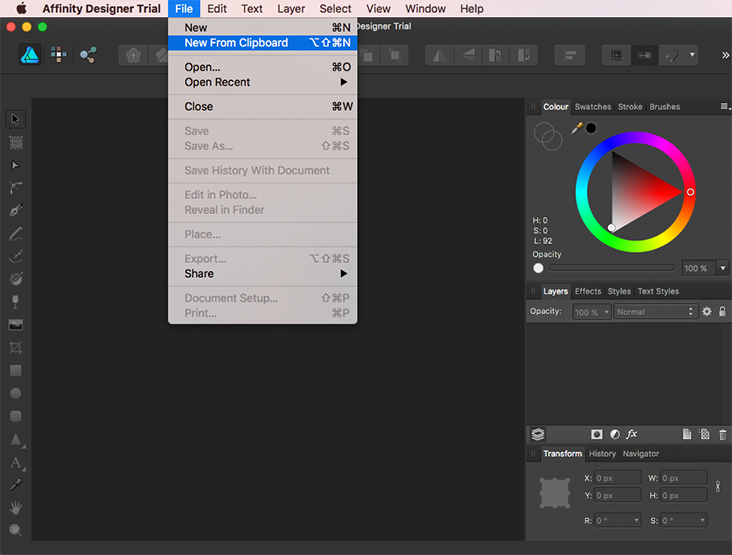The width and height of the screenshot is (732, 555).
Task: Select the Ellipse shape tool
Action: coord(16,393)
